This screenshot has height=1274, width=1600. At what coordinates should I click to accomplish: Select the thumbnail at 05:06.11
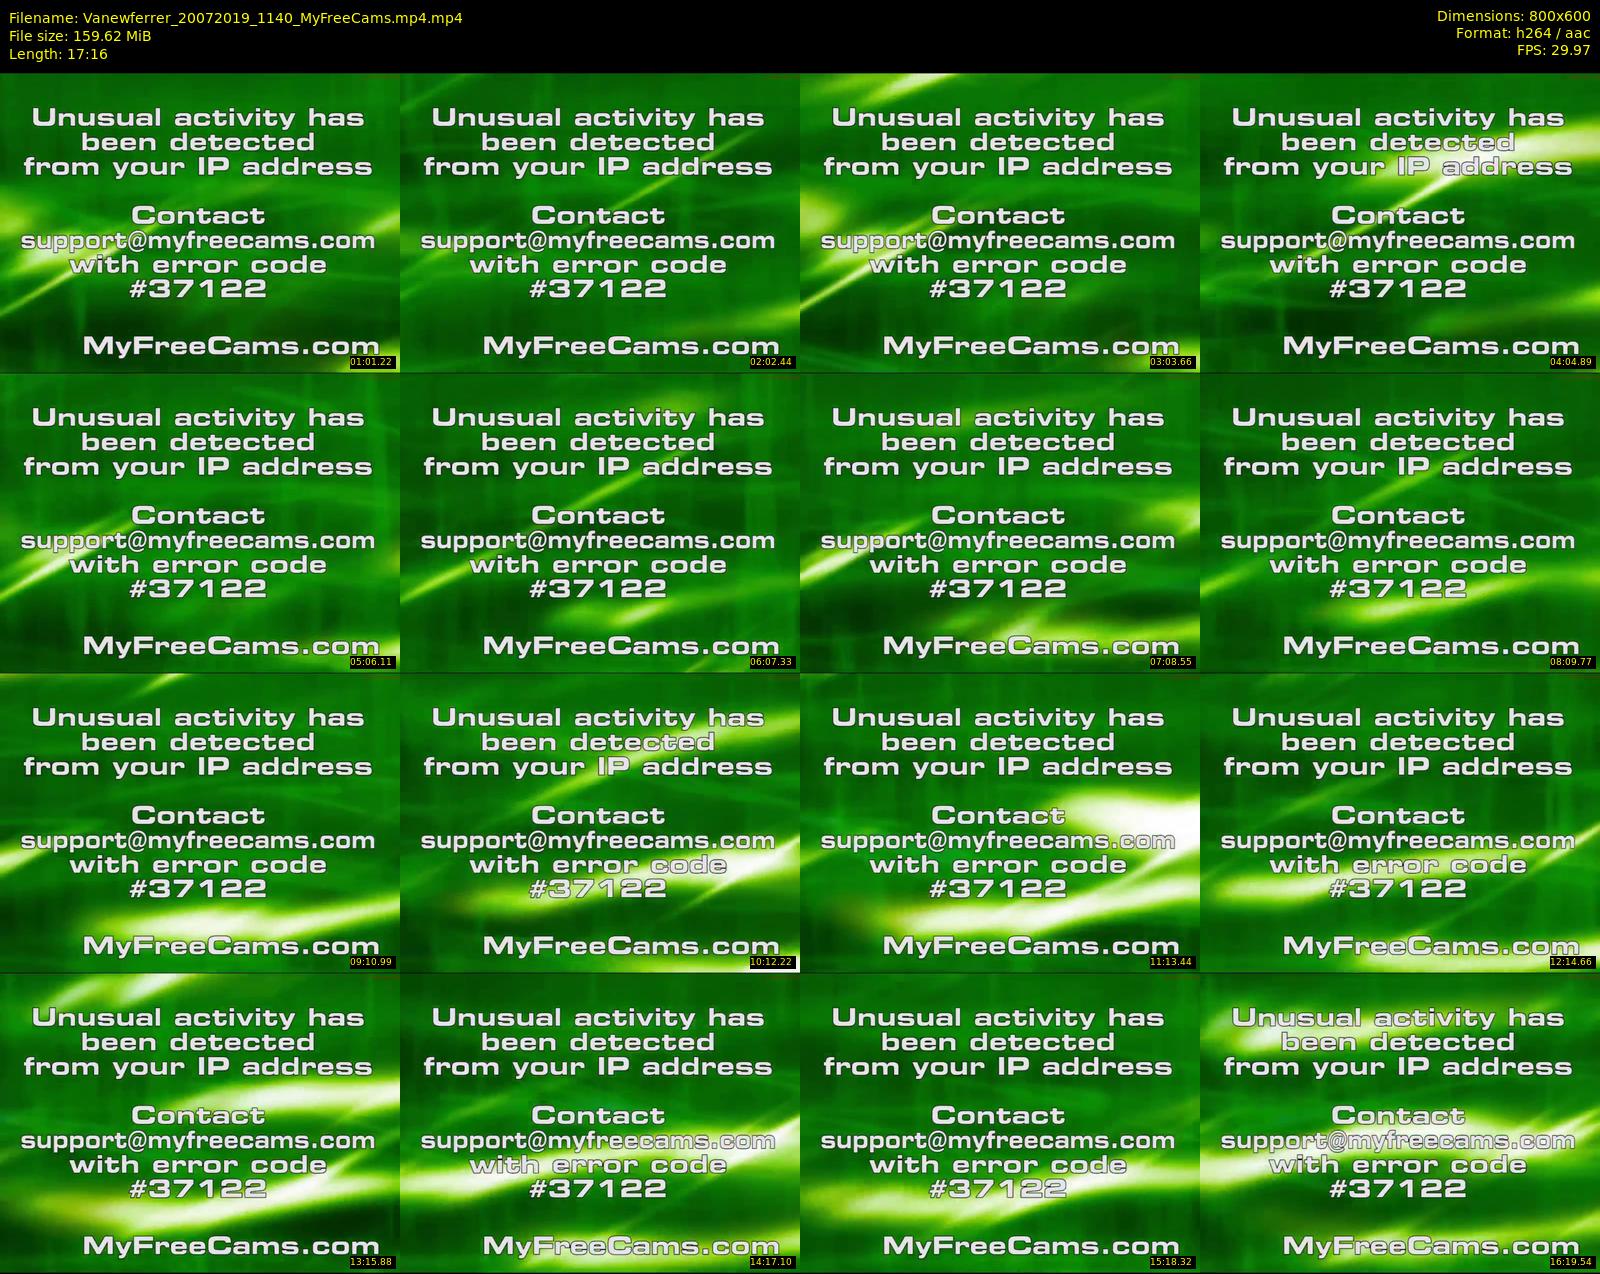coord(200,522)
